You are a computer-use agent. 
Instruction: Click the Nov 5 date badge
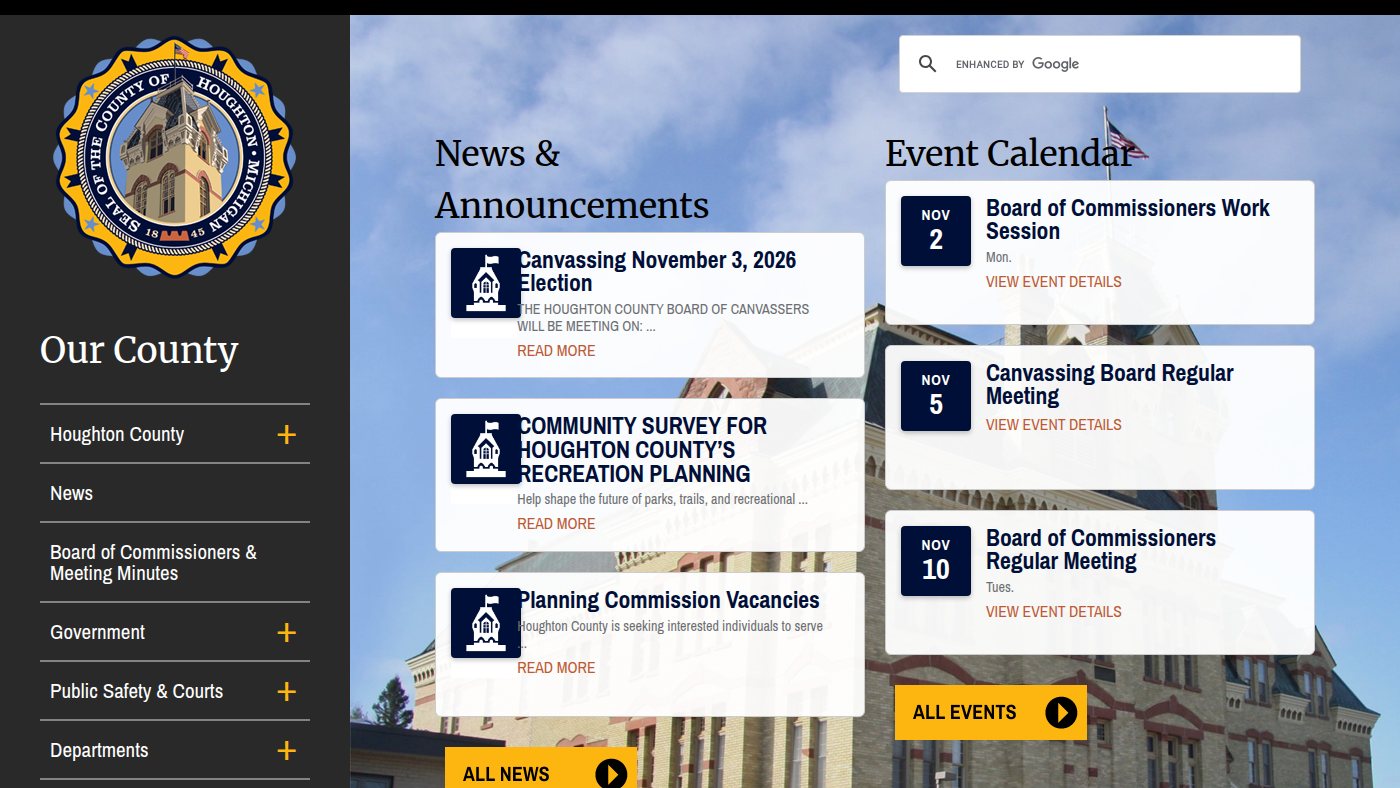coord(936,396)
